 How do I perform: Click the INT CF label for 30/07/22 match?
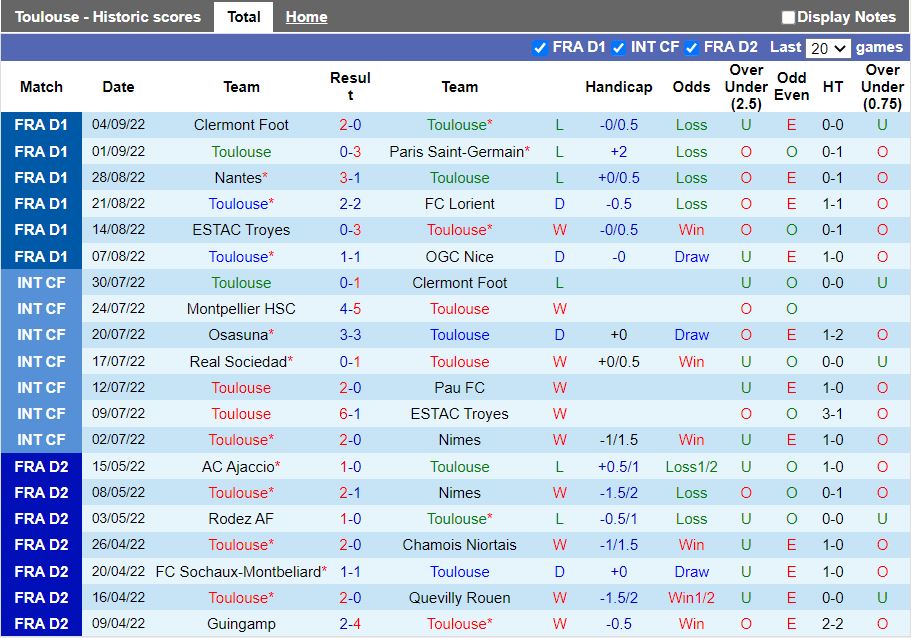(x=41, y=283)
